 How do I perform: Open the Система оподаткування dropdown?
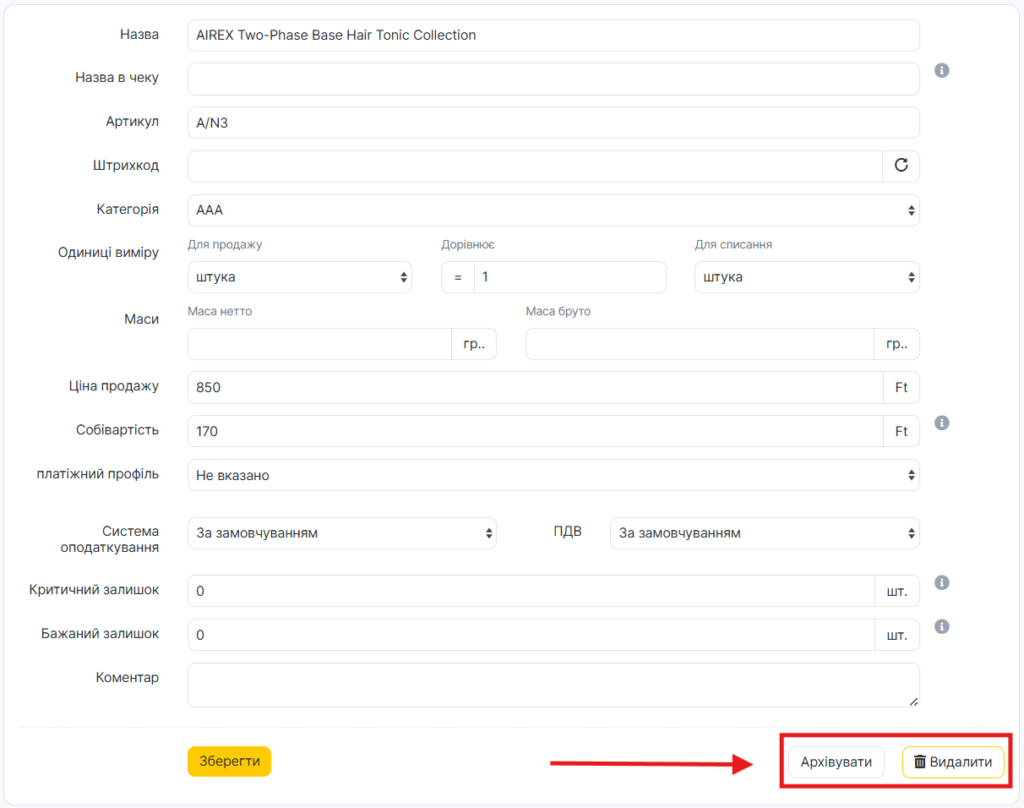tap(341, 533)
